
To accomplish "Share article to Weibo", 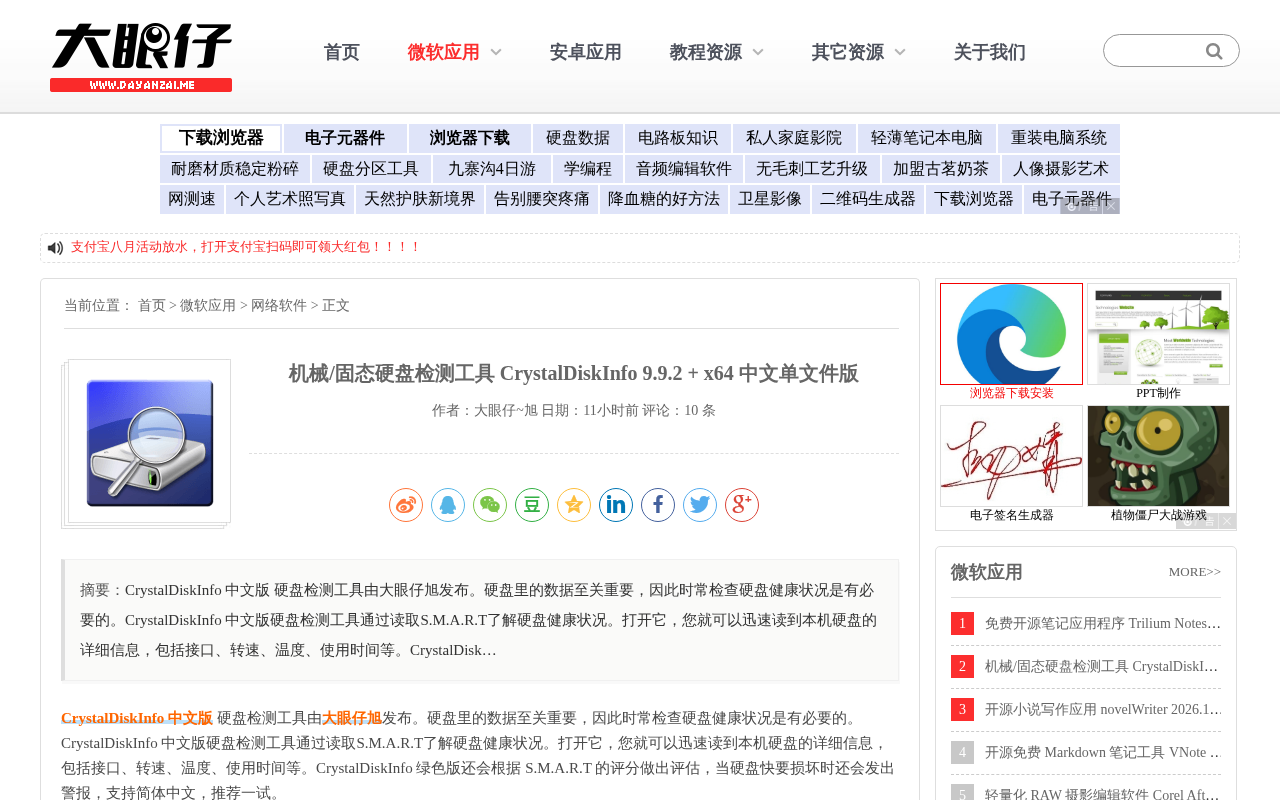I will point(406,505).
